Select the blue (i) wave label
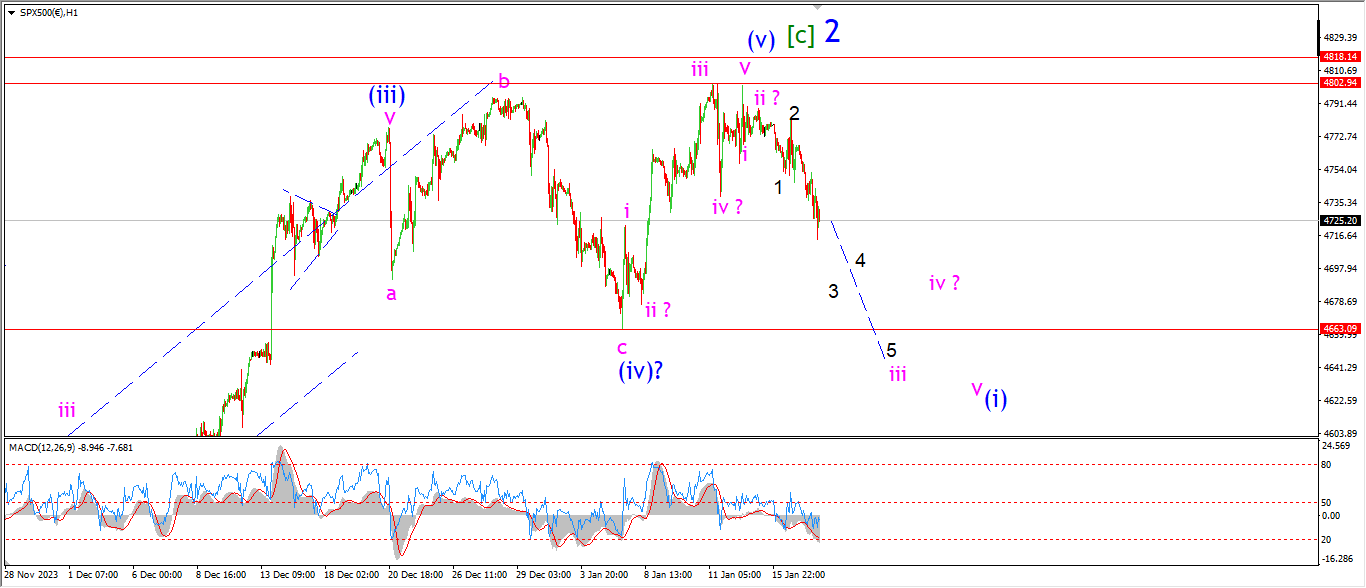 point(995,400)
